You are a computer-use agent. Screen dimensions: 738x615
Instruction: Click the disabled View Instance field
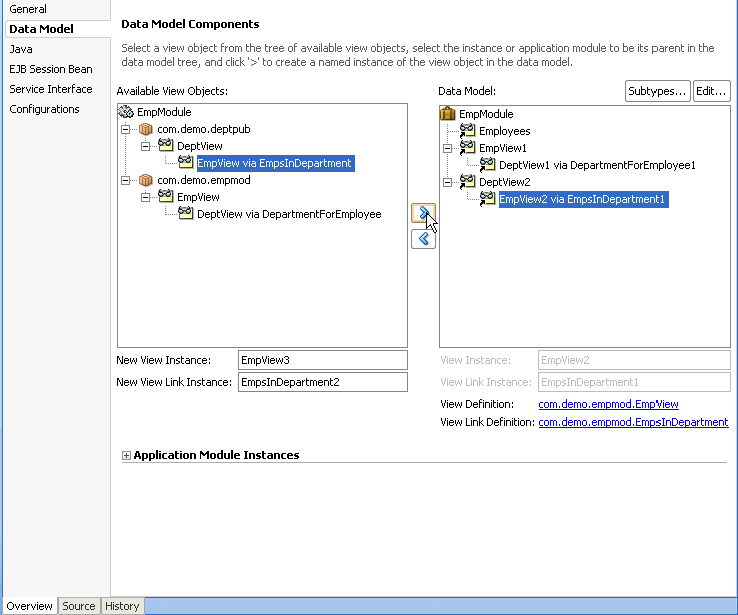coord(634,360)
